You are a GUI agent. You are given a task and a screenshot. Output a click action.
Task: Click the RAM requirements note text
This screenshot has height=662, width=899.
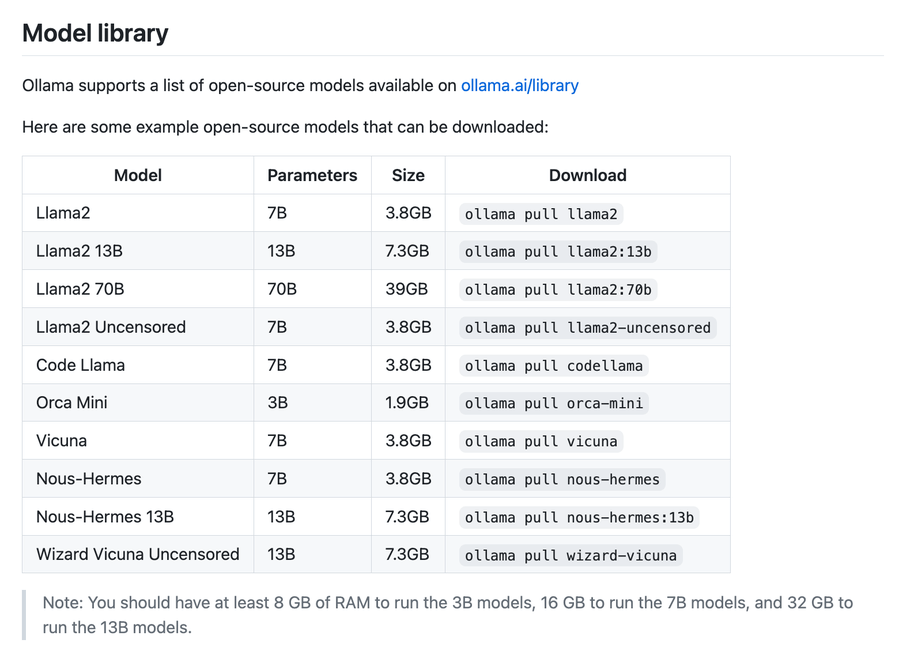(x=447, y=615)
